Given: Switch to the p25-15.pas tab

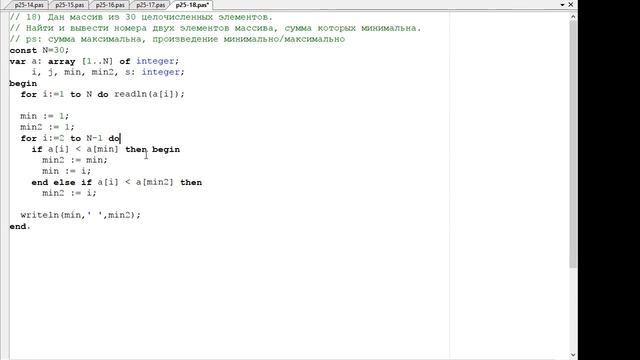Looking at the screenshot, I should point(69,5).
